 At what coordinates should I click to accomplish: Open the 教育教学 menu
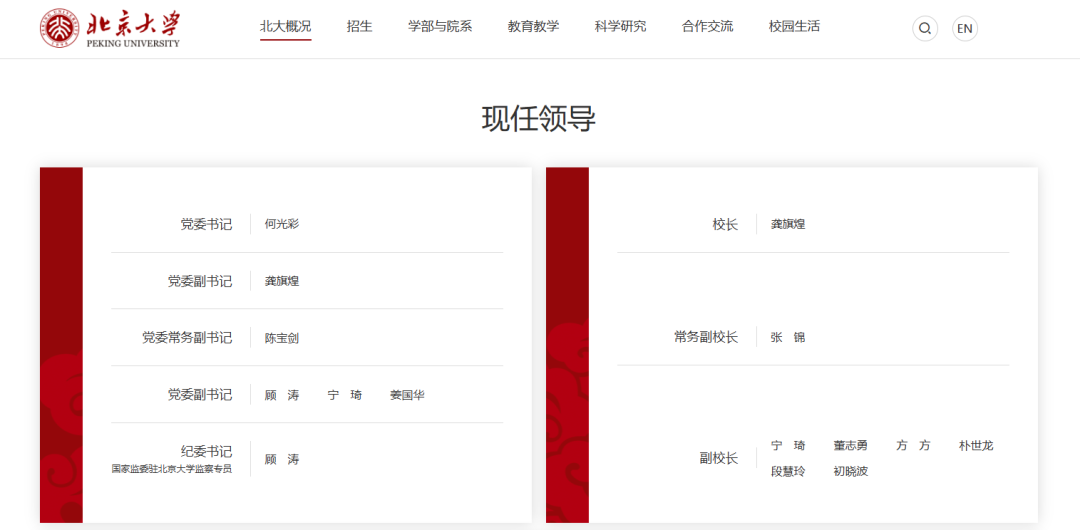[x=534, y=27]
